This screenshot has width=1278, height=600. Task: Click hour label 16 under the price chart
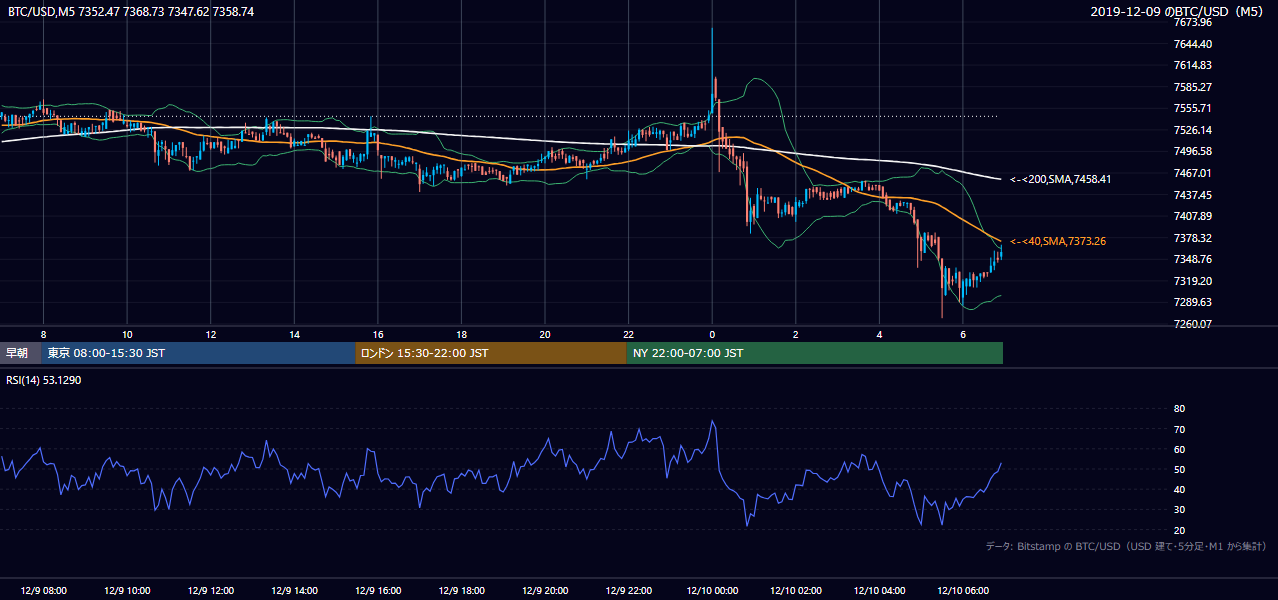click(377, 334)
